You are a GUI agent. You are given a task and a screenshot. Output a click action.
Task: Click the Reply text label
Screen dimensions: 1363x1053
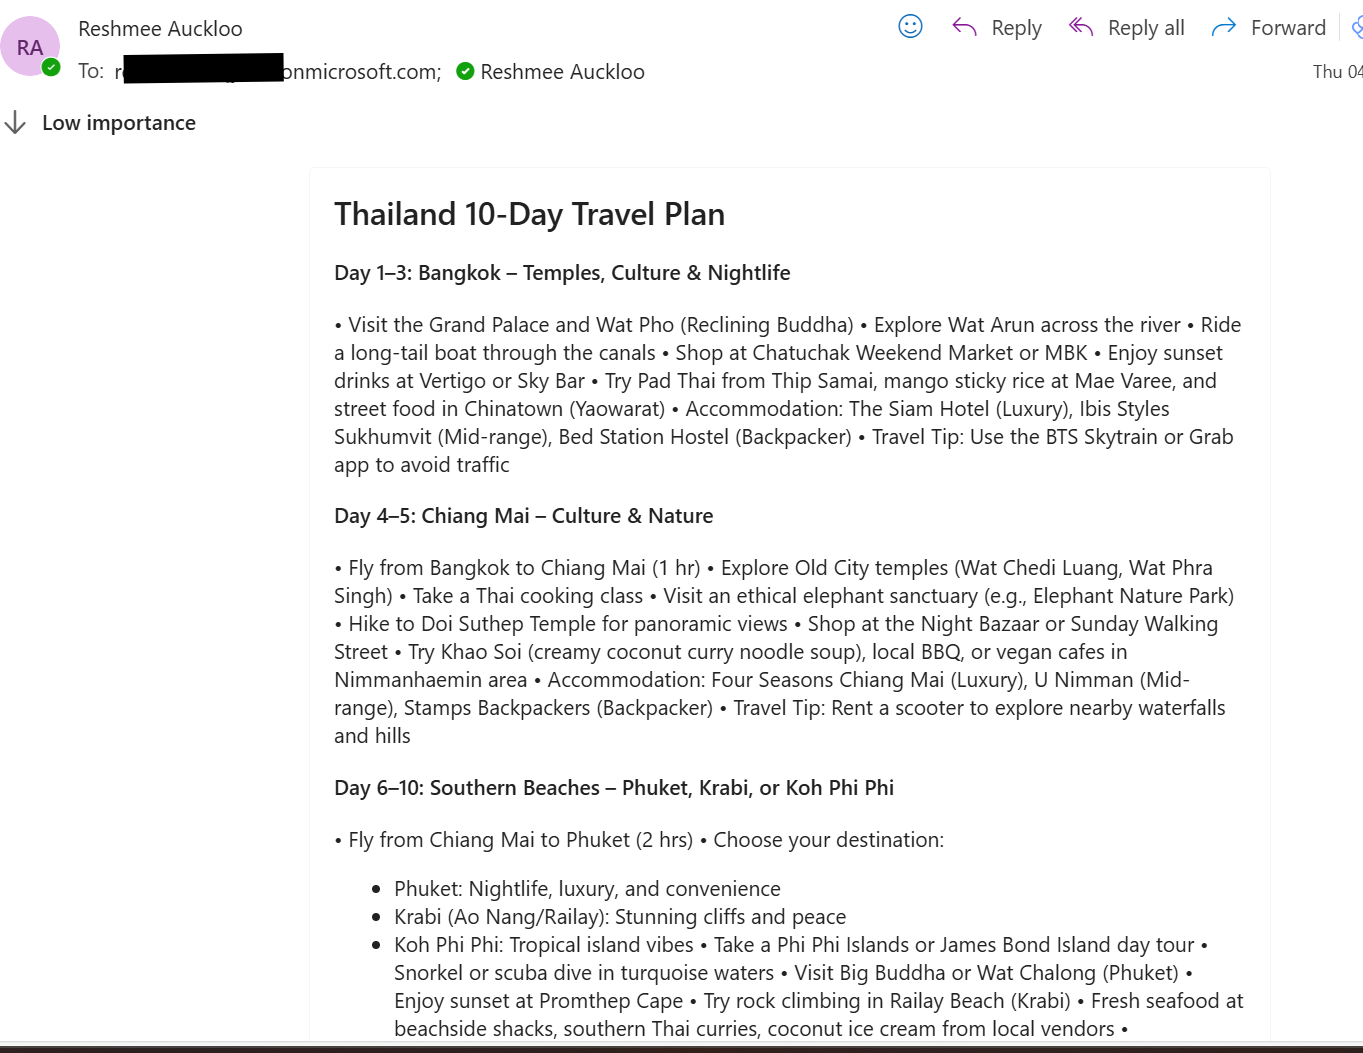(x=1016, y=27)
